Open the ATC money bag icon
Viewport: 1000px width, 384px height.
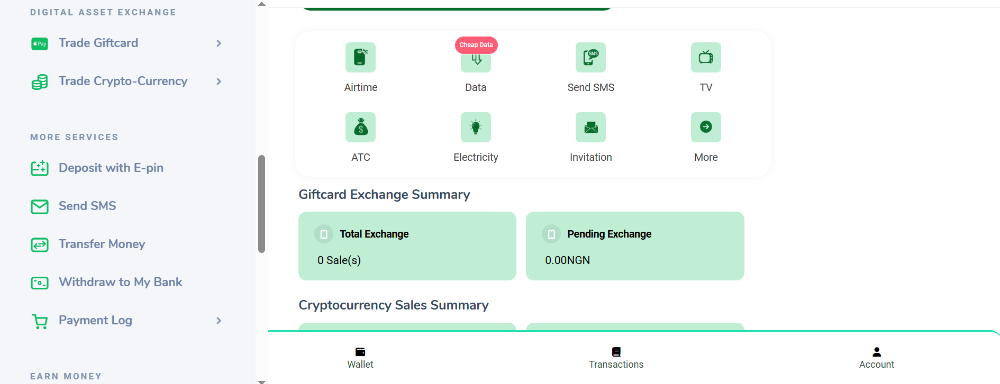tap(360, 128)
